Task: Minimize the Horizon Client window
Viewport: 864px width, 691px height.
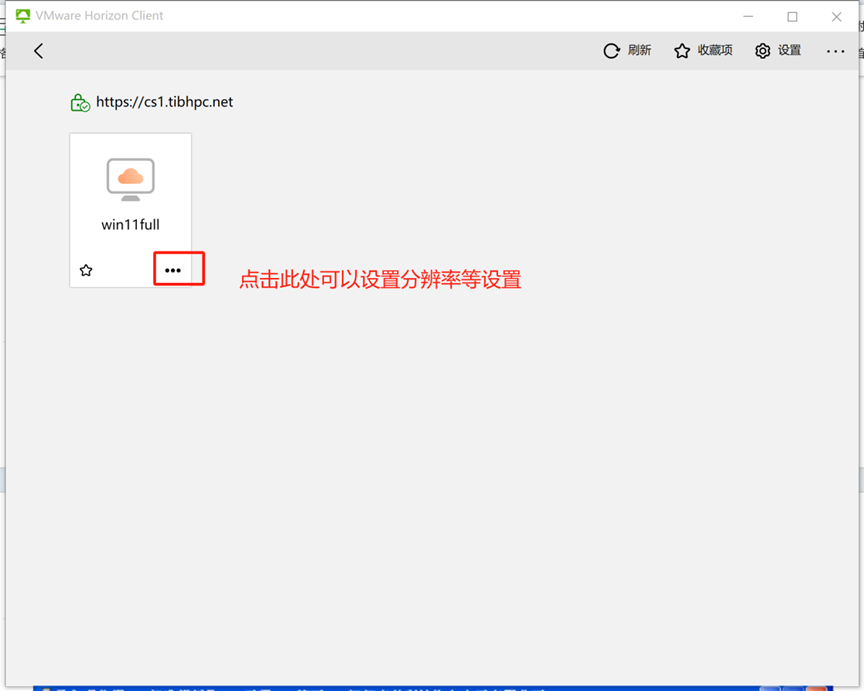Action: point(748,17)
